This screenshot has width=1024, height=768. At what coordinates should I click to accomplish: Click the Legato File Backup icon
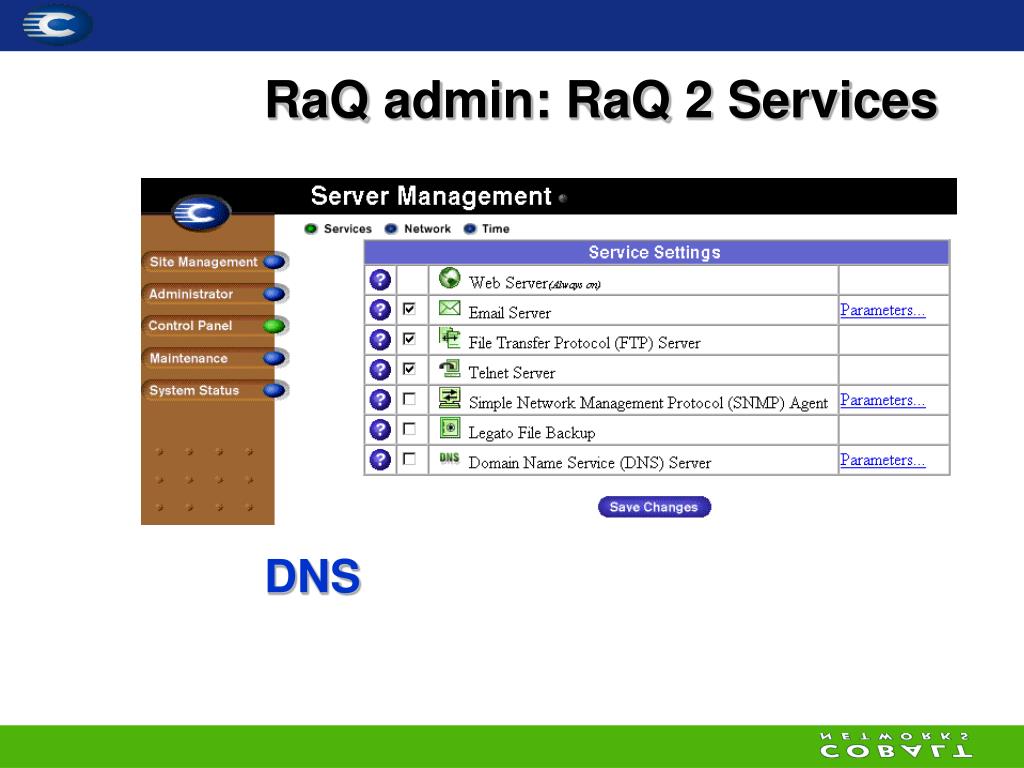(x=449, y=428)
